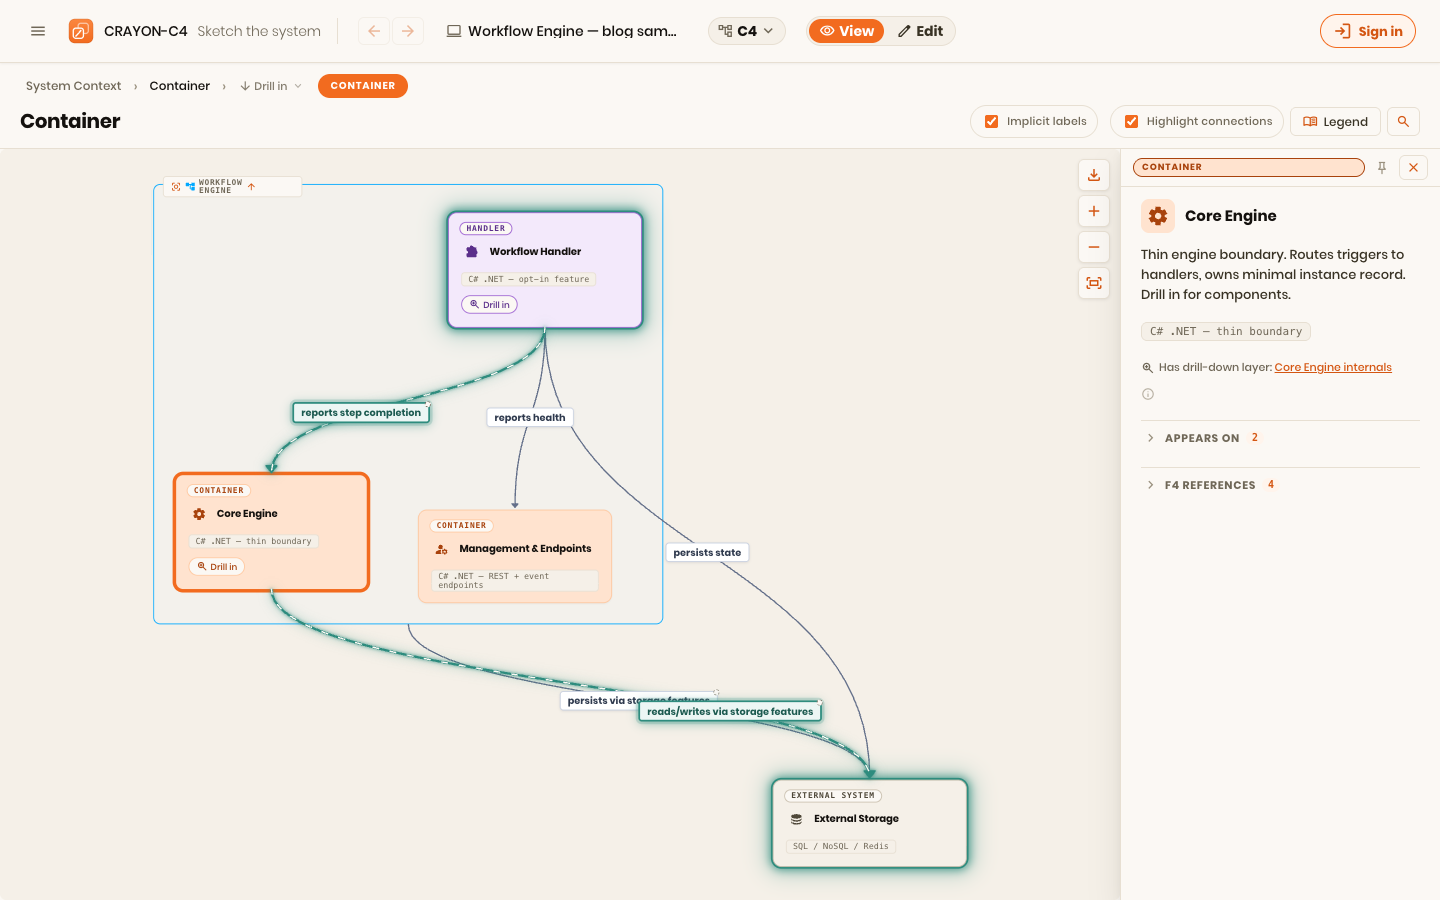Go back with the left arrow
Viewport: 1440px width, 900px height.
[x=374, y=31]
